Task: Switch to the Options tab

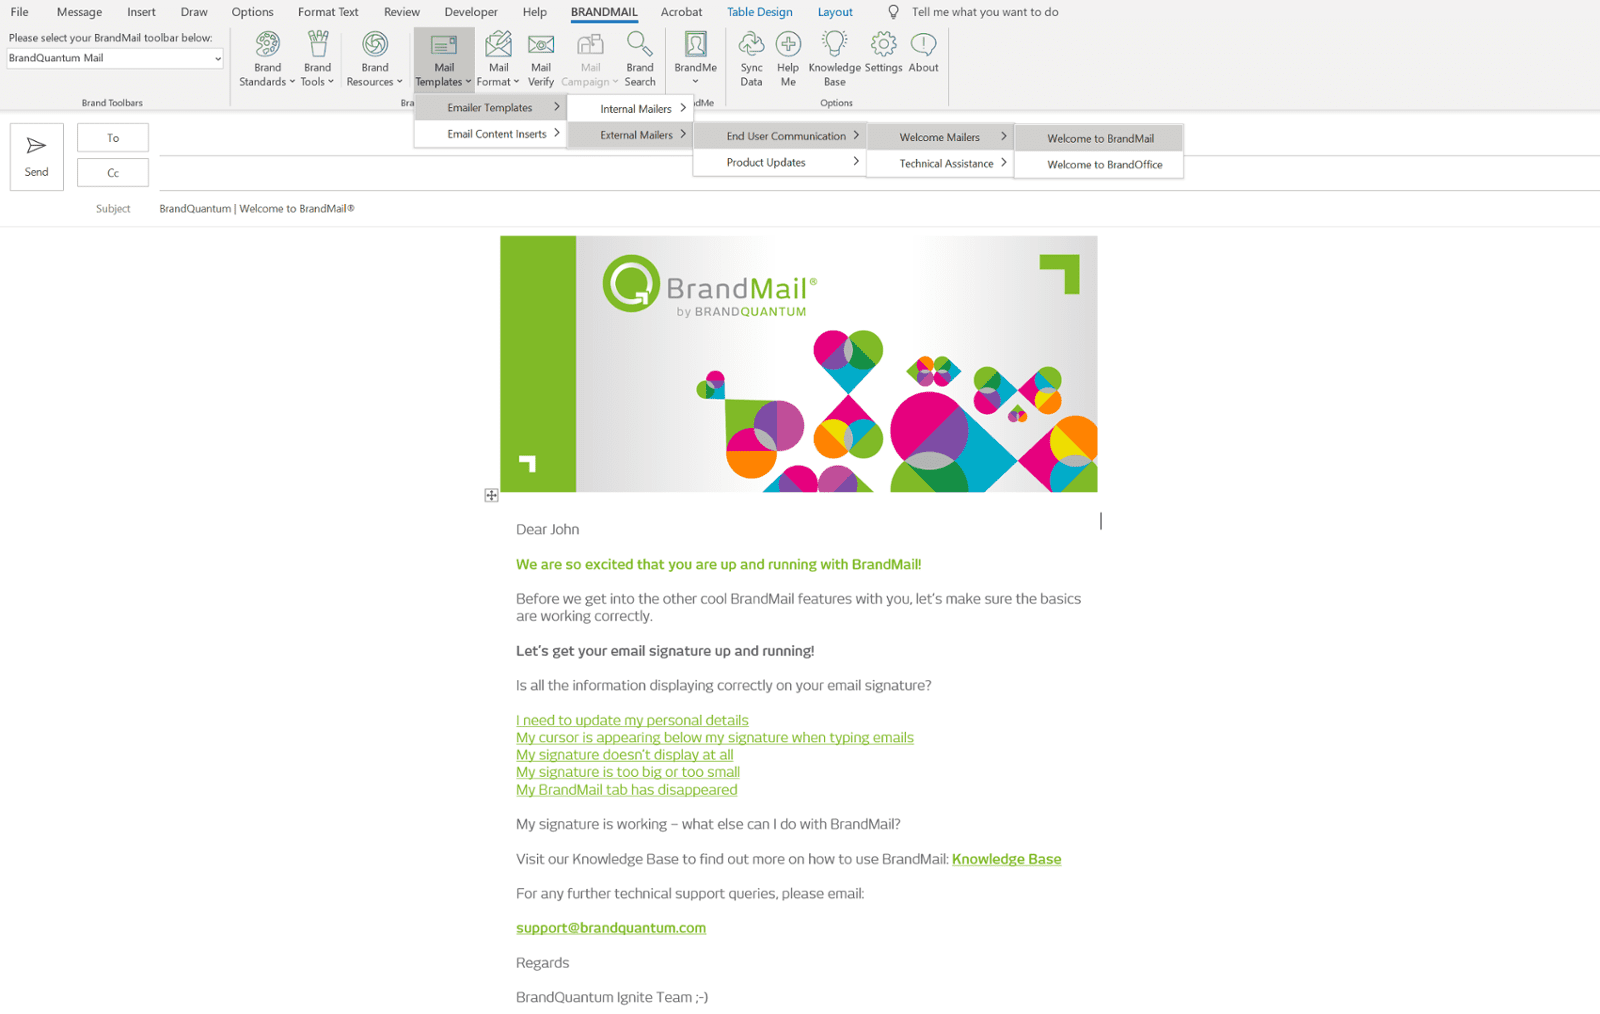Action: (x=252, y=12)
